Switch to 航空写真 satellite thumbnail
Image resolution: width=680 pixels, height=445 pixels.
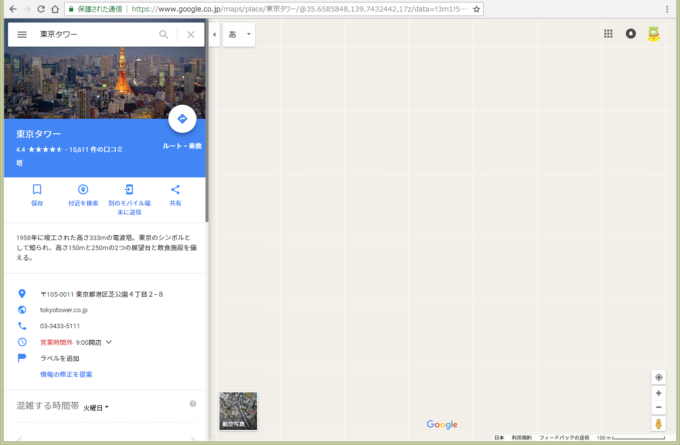(x=238, y=411)
